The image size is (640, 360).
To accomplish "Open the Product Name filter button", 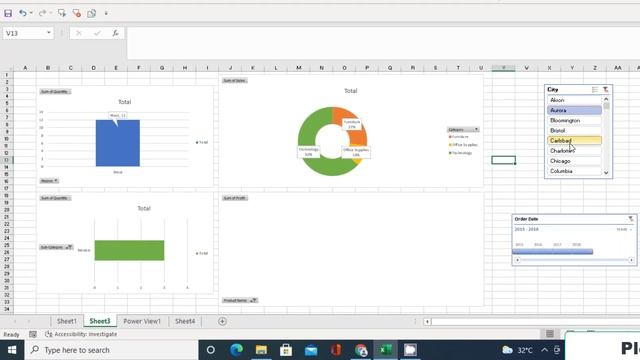I will tap(240, 300).
